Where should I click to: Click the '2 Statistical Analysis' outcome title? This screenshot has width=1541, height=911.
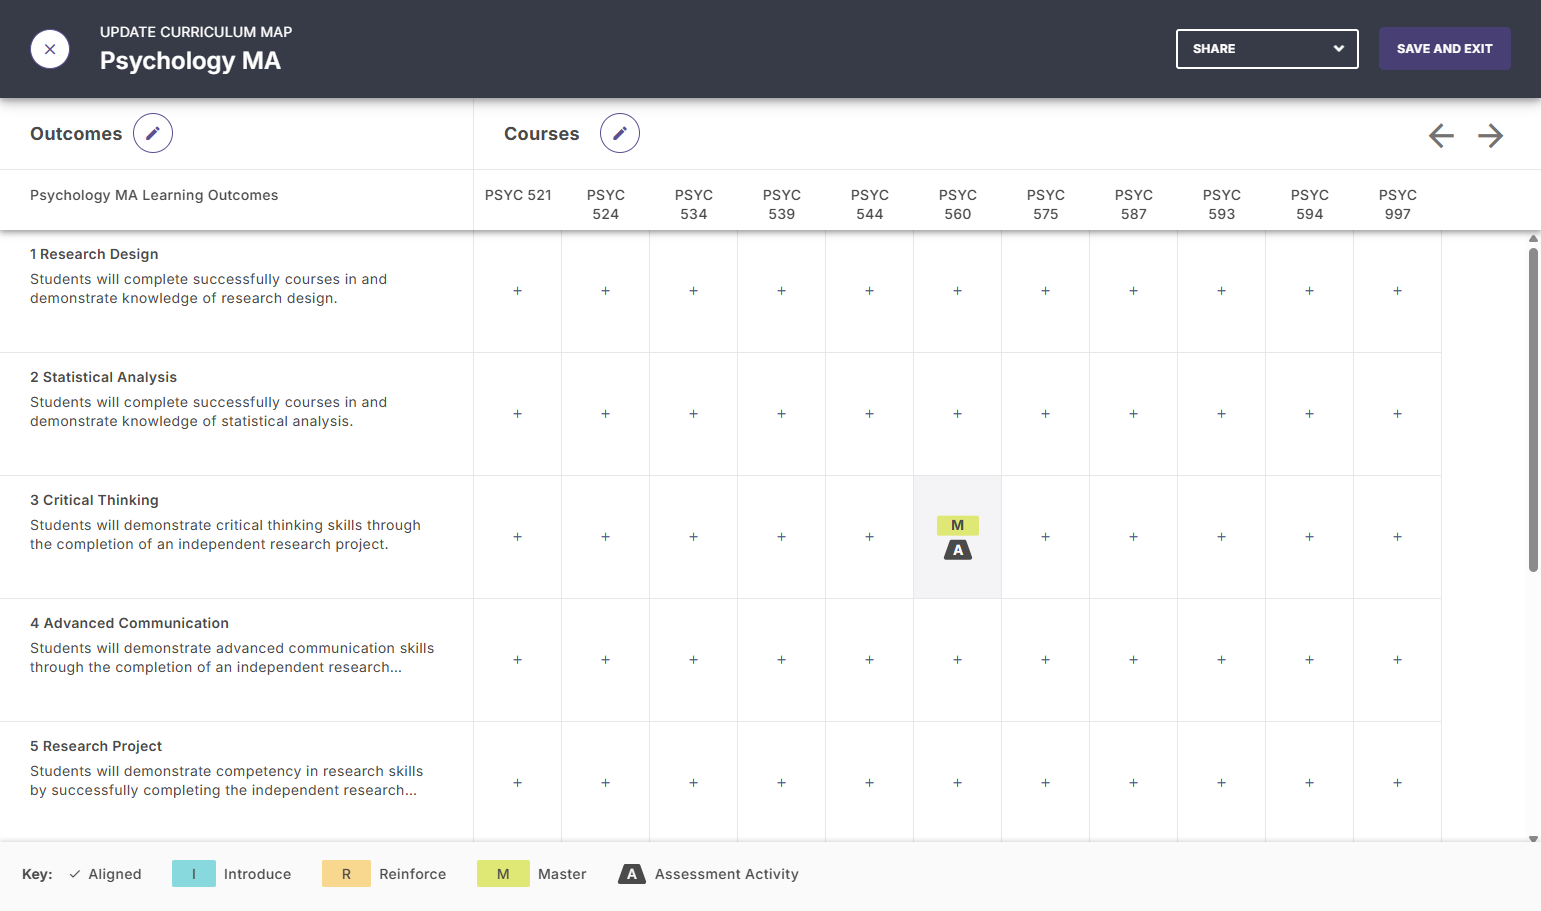(103, 377)
